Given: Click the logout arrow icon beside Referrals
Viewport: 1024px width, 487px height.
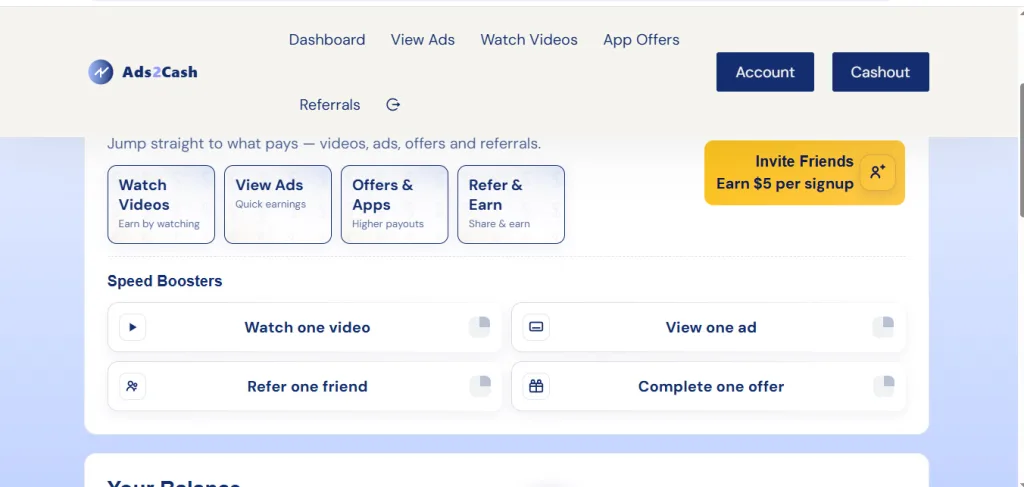Looking at the screenshot, I should click(393, 105).
